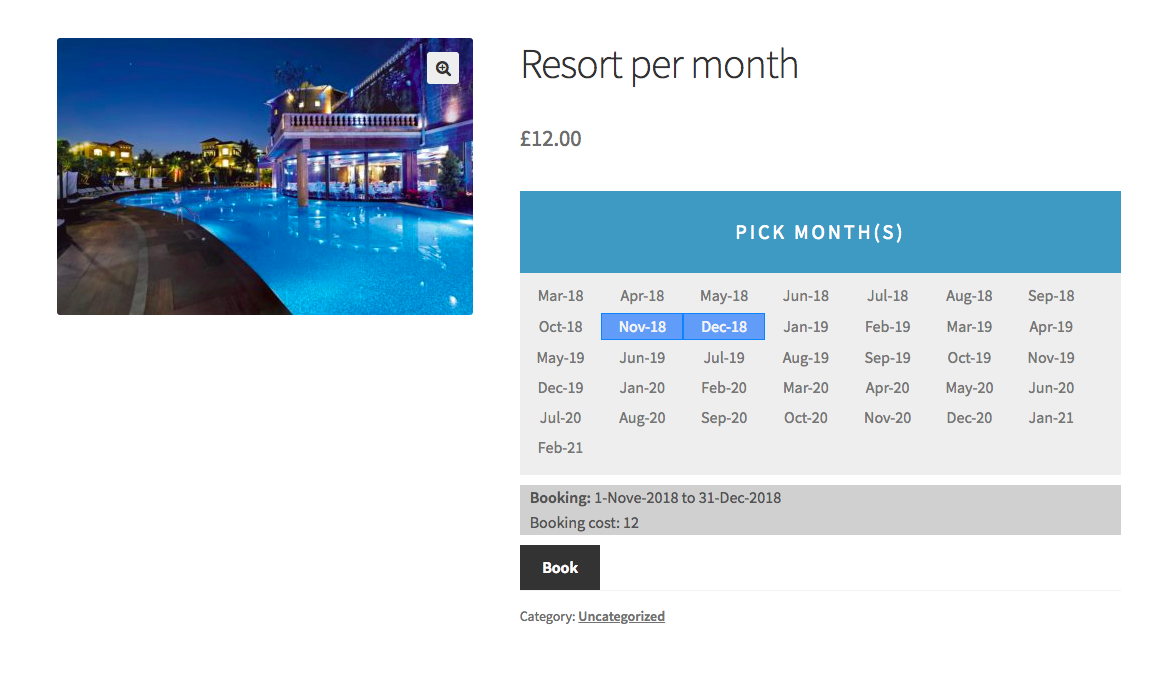Select Jan-19 in the month picker
Image resolution: width=1161 pixels, height=679 pixels.
coord(805,326)
